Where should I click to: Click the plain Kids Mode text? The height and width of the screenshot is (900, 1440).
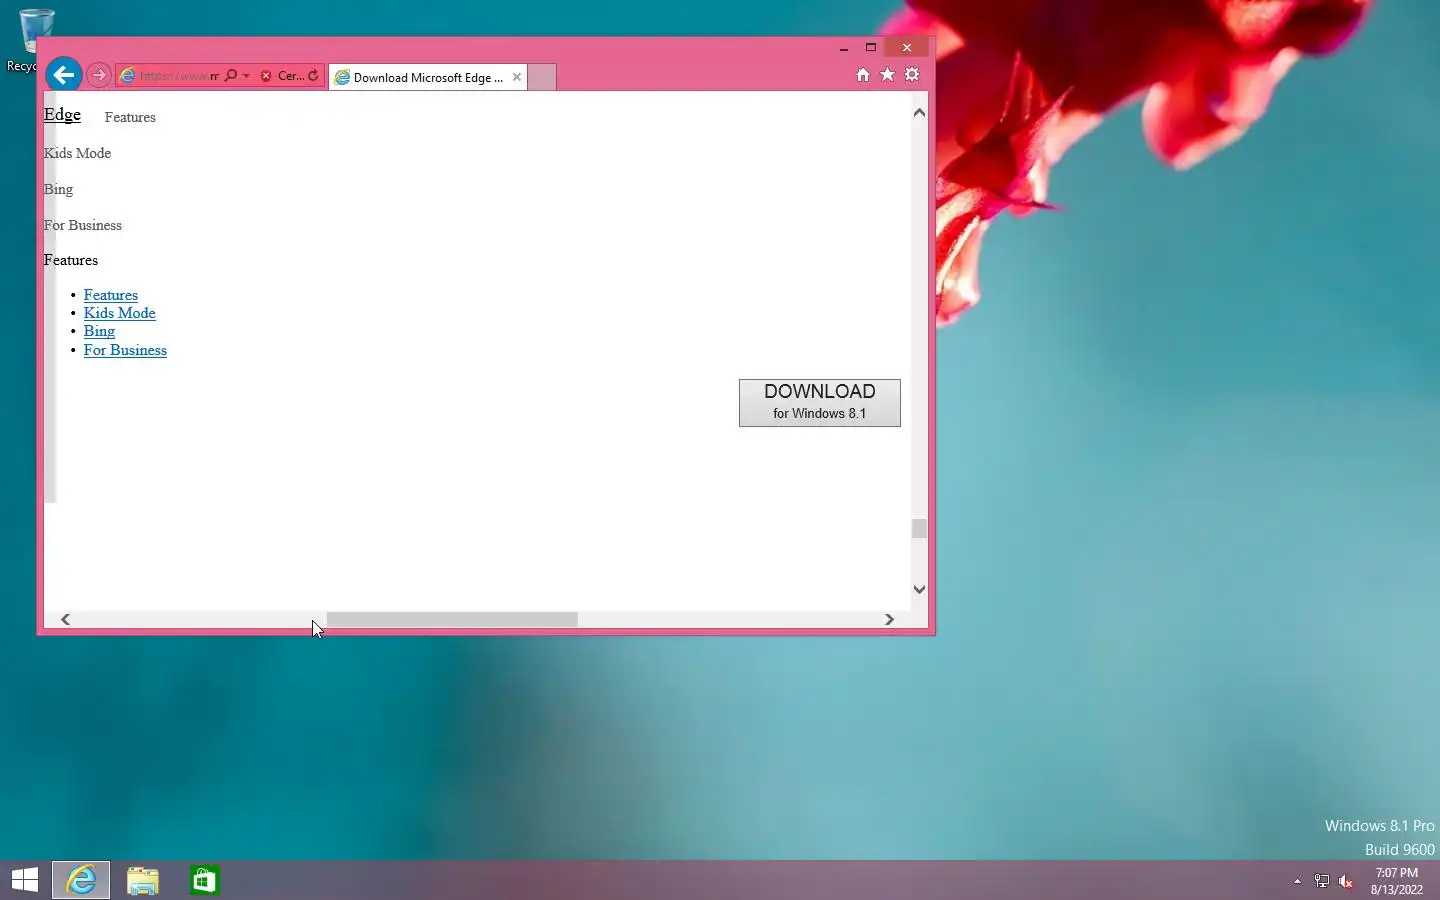pos(77,153)
